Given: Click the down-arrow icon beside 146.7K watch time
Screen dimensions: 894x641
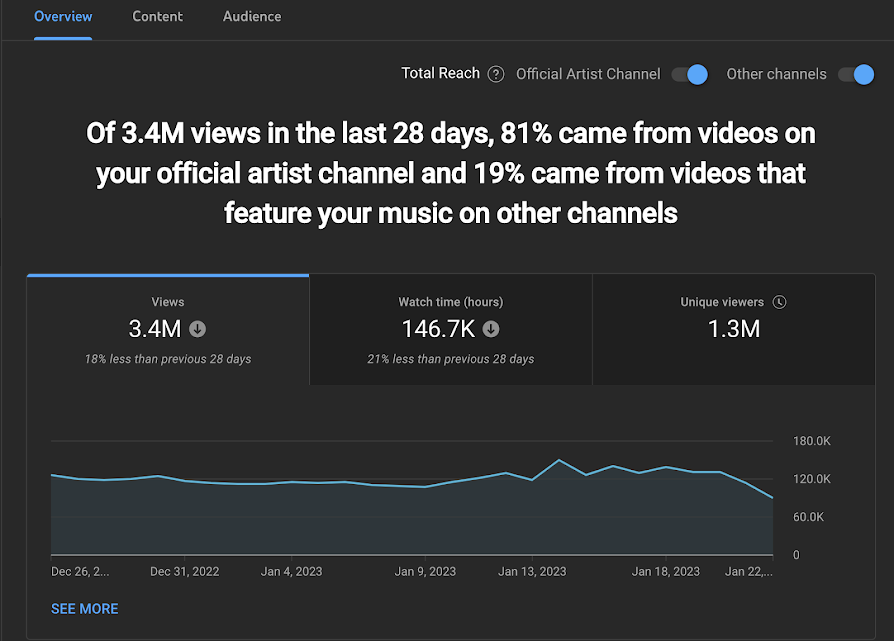Looking at the screenshot, I should 491,329.
